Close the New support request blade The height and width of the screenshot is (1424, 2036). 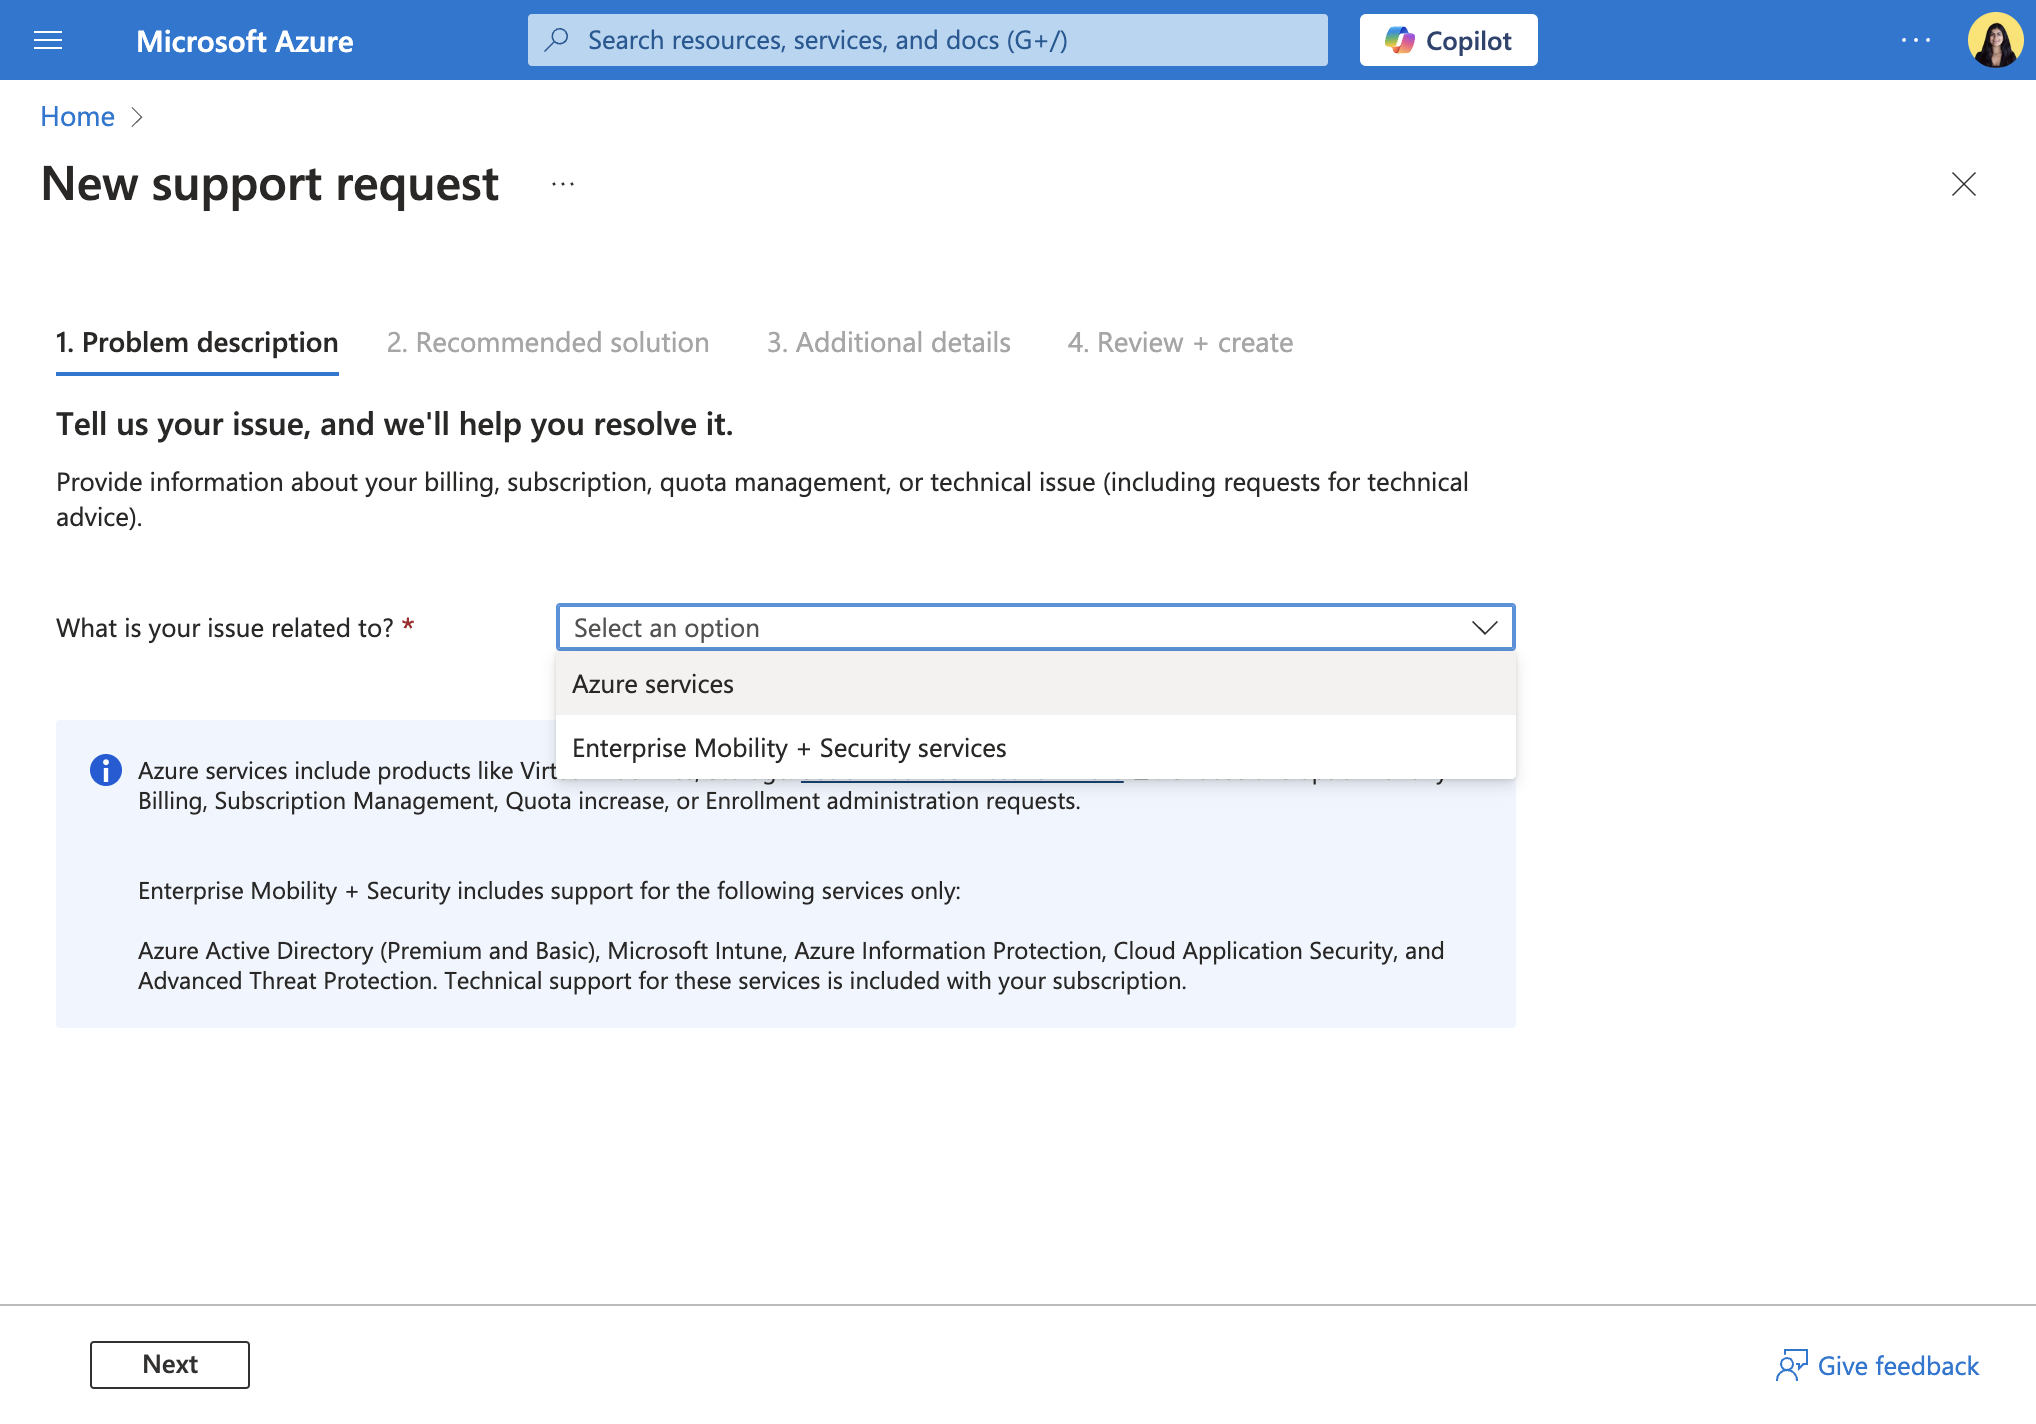[1963, 184]
